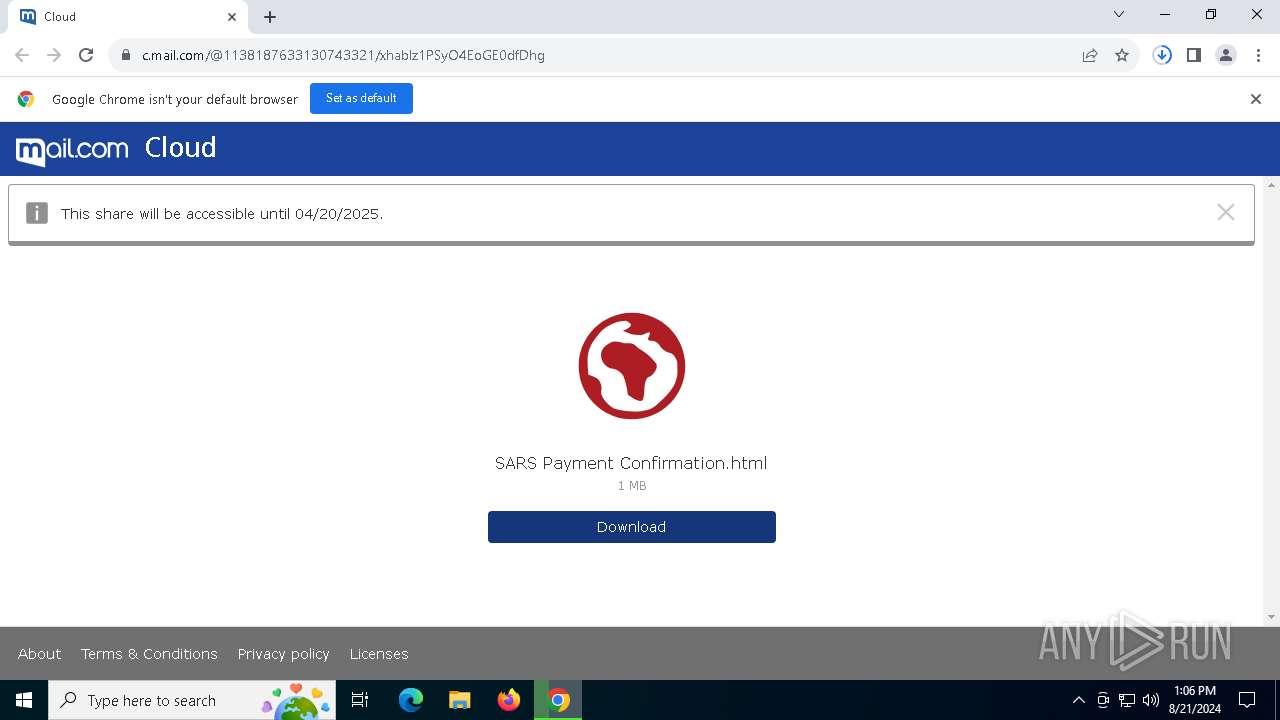Open Chrome profile avatar
1280x720 pixels.
coord(1226,55)
